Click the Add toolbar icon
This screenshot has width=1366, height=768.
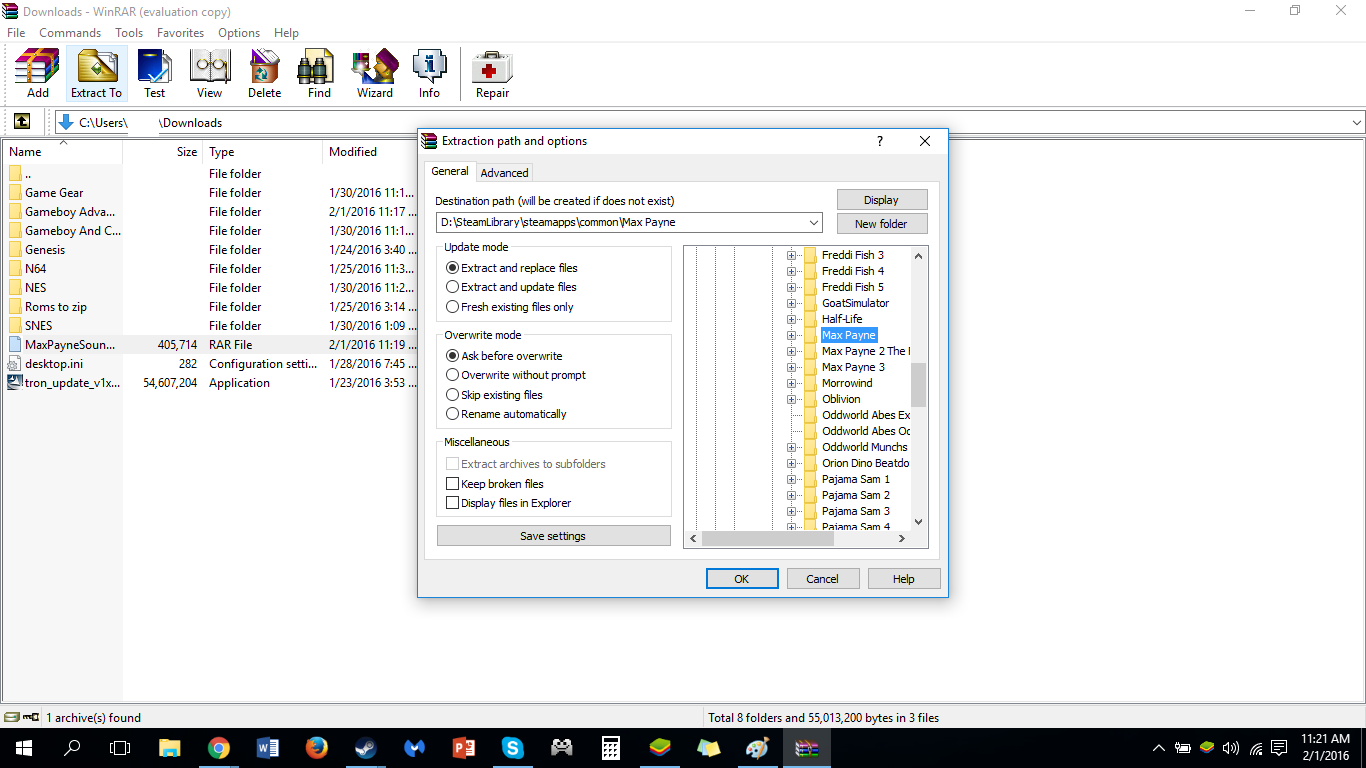38,73
